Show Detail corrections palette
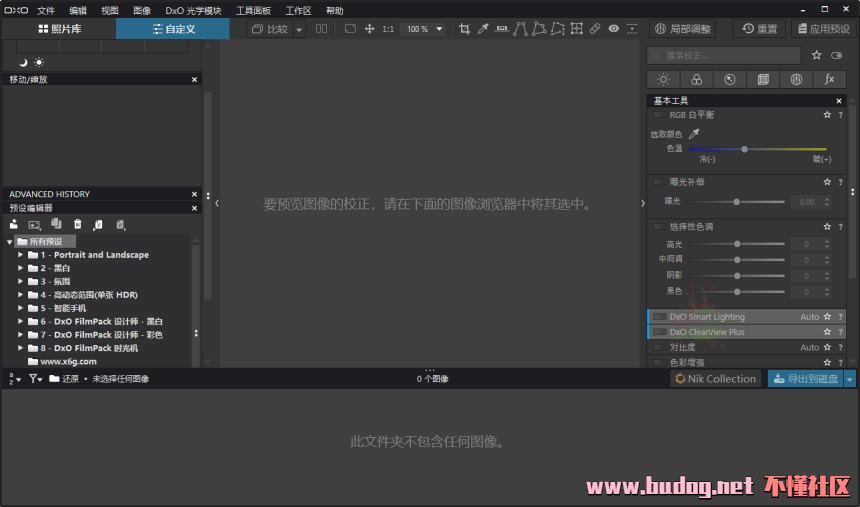This screenshot has height=507, width=860. tap(729, 80)
